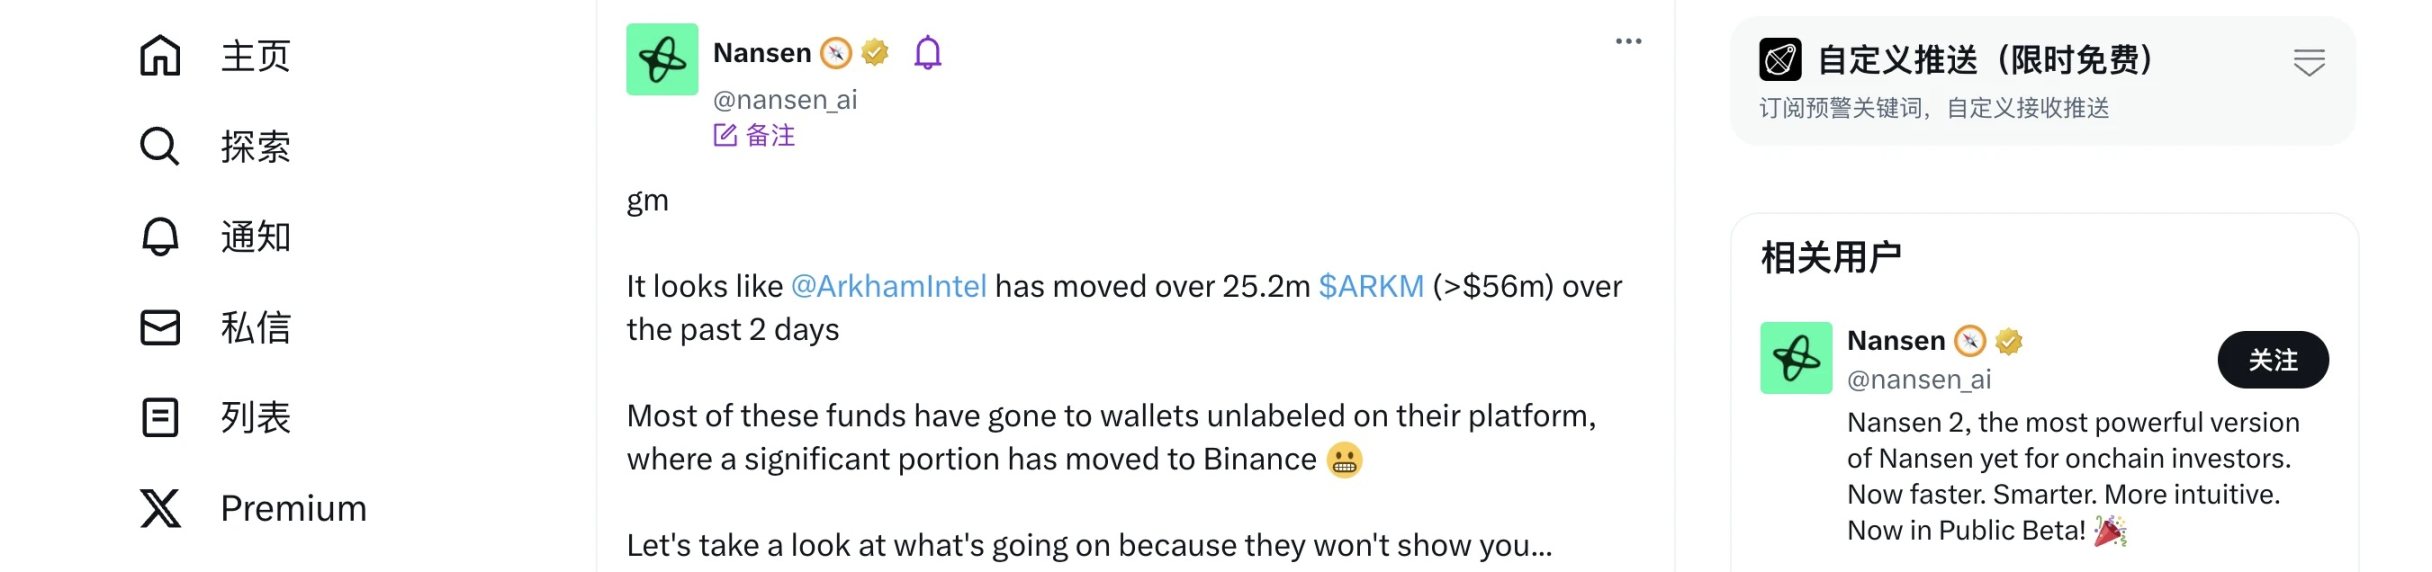Open Messages envelope icon

(160, 327)
